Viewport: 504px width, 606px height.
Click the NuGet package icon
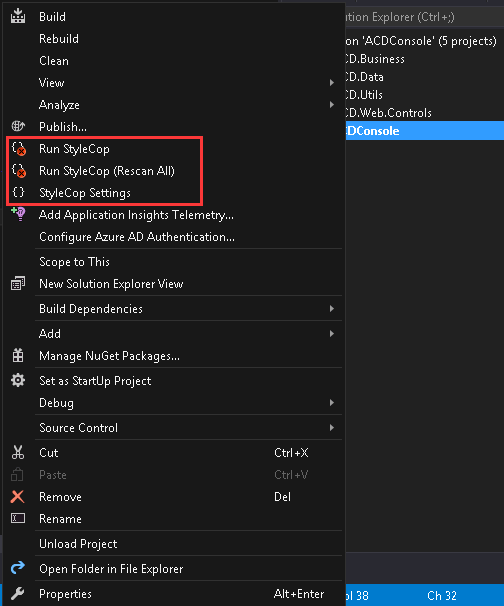(x=18, y=356)
